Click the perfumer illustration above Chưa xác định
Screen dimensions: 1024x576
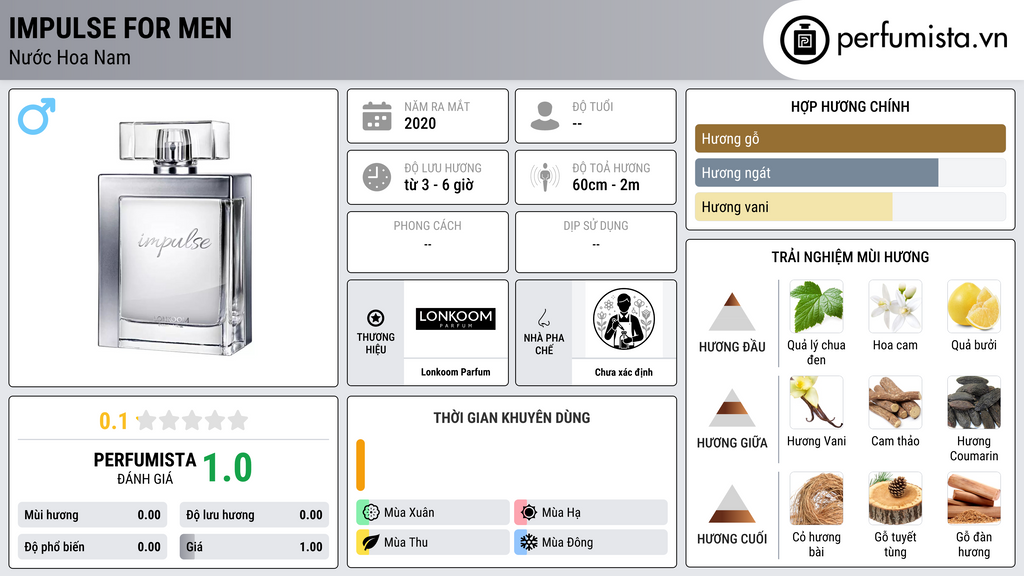click(624, 319)
